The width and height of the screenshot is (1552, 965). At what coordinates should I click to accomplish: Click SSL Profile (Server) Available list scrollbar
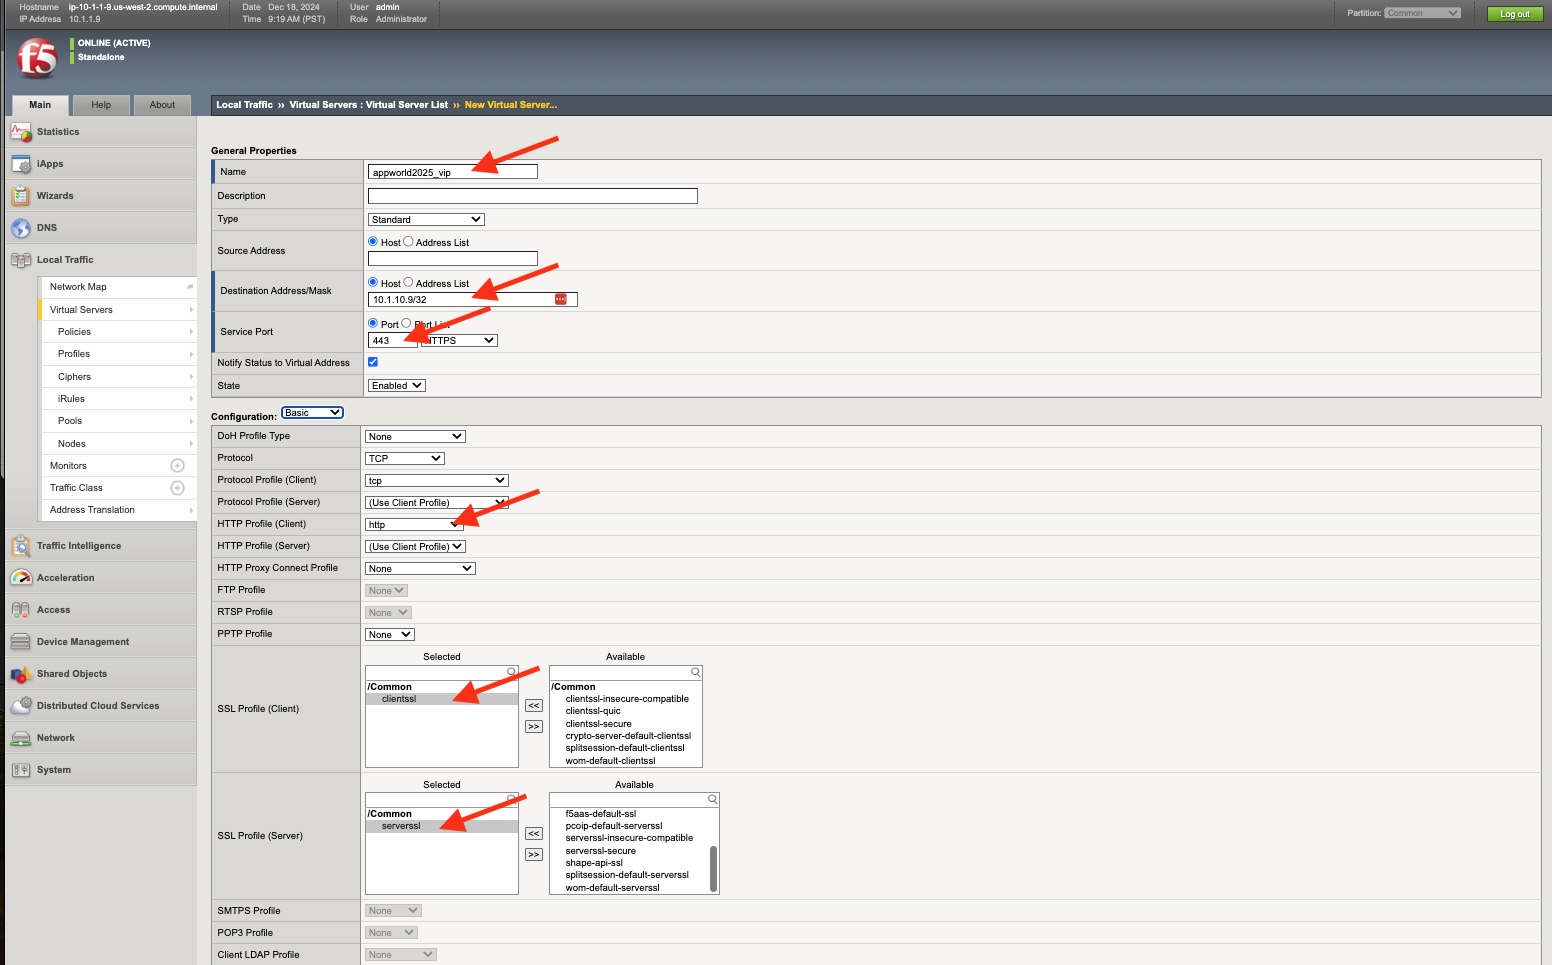(x=713, y=868)
